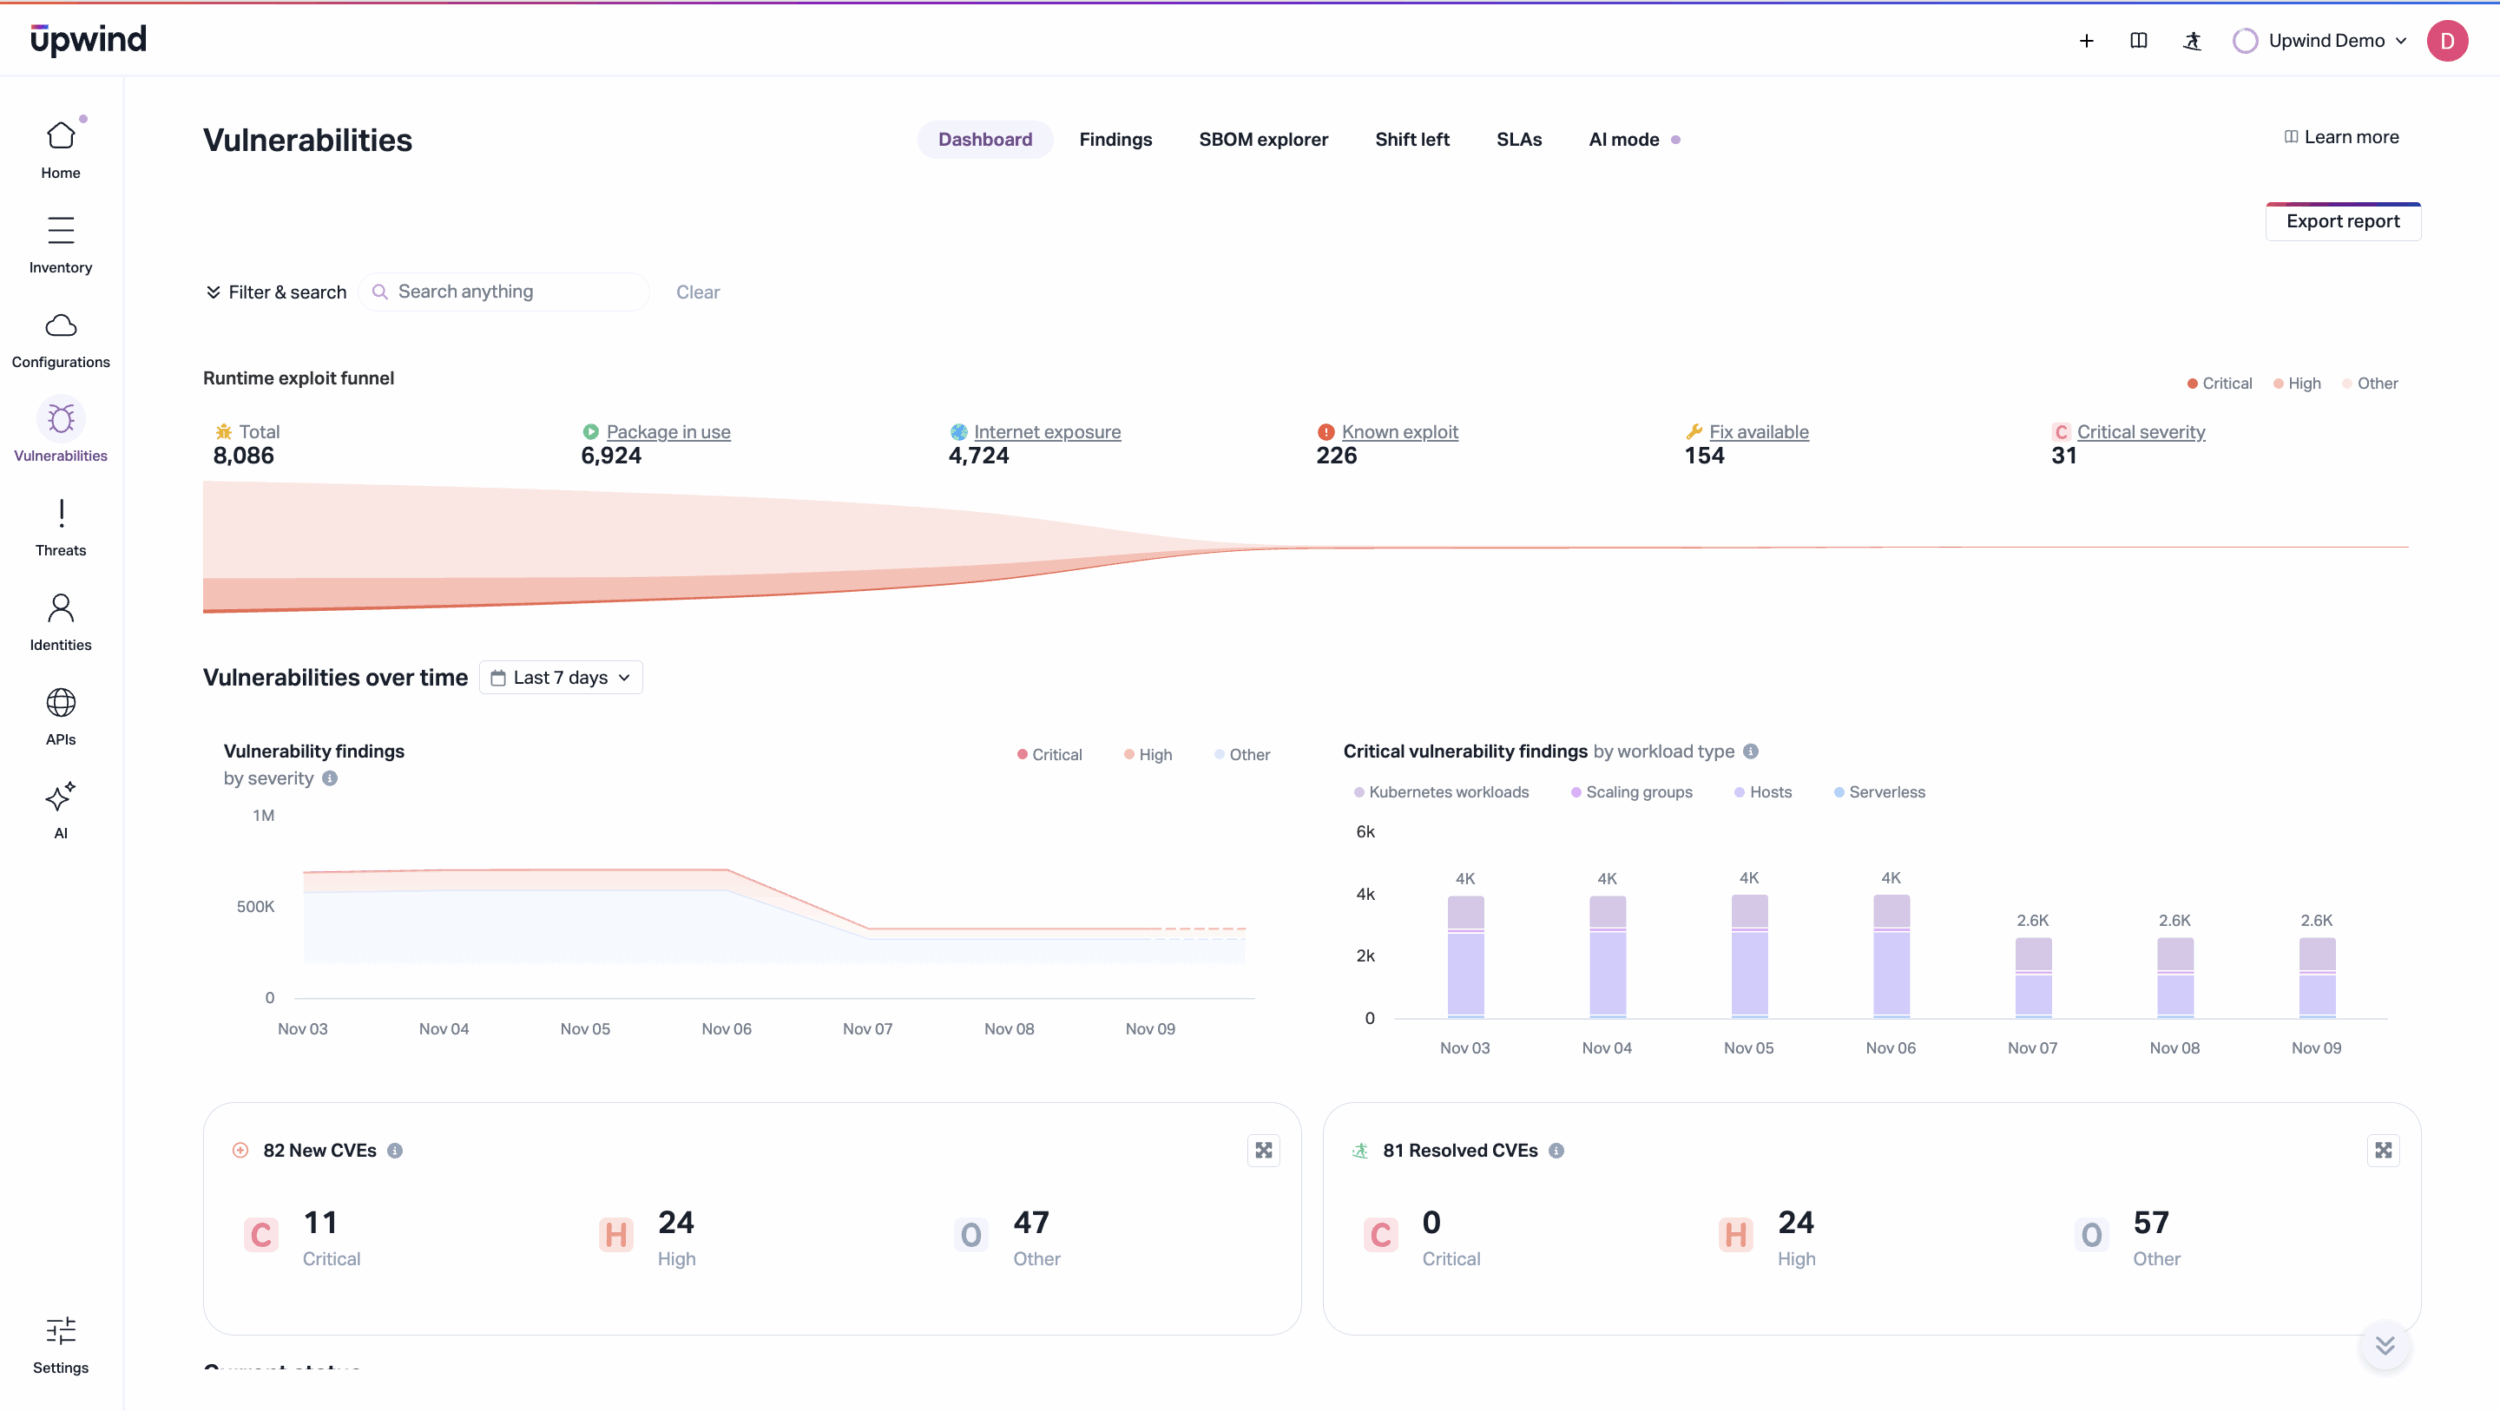The image size is (2500, 1411).
Task: Switch to SBOM explorer tab
Action: tap(1263, 140)
